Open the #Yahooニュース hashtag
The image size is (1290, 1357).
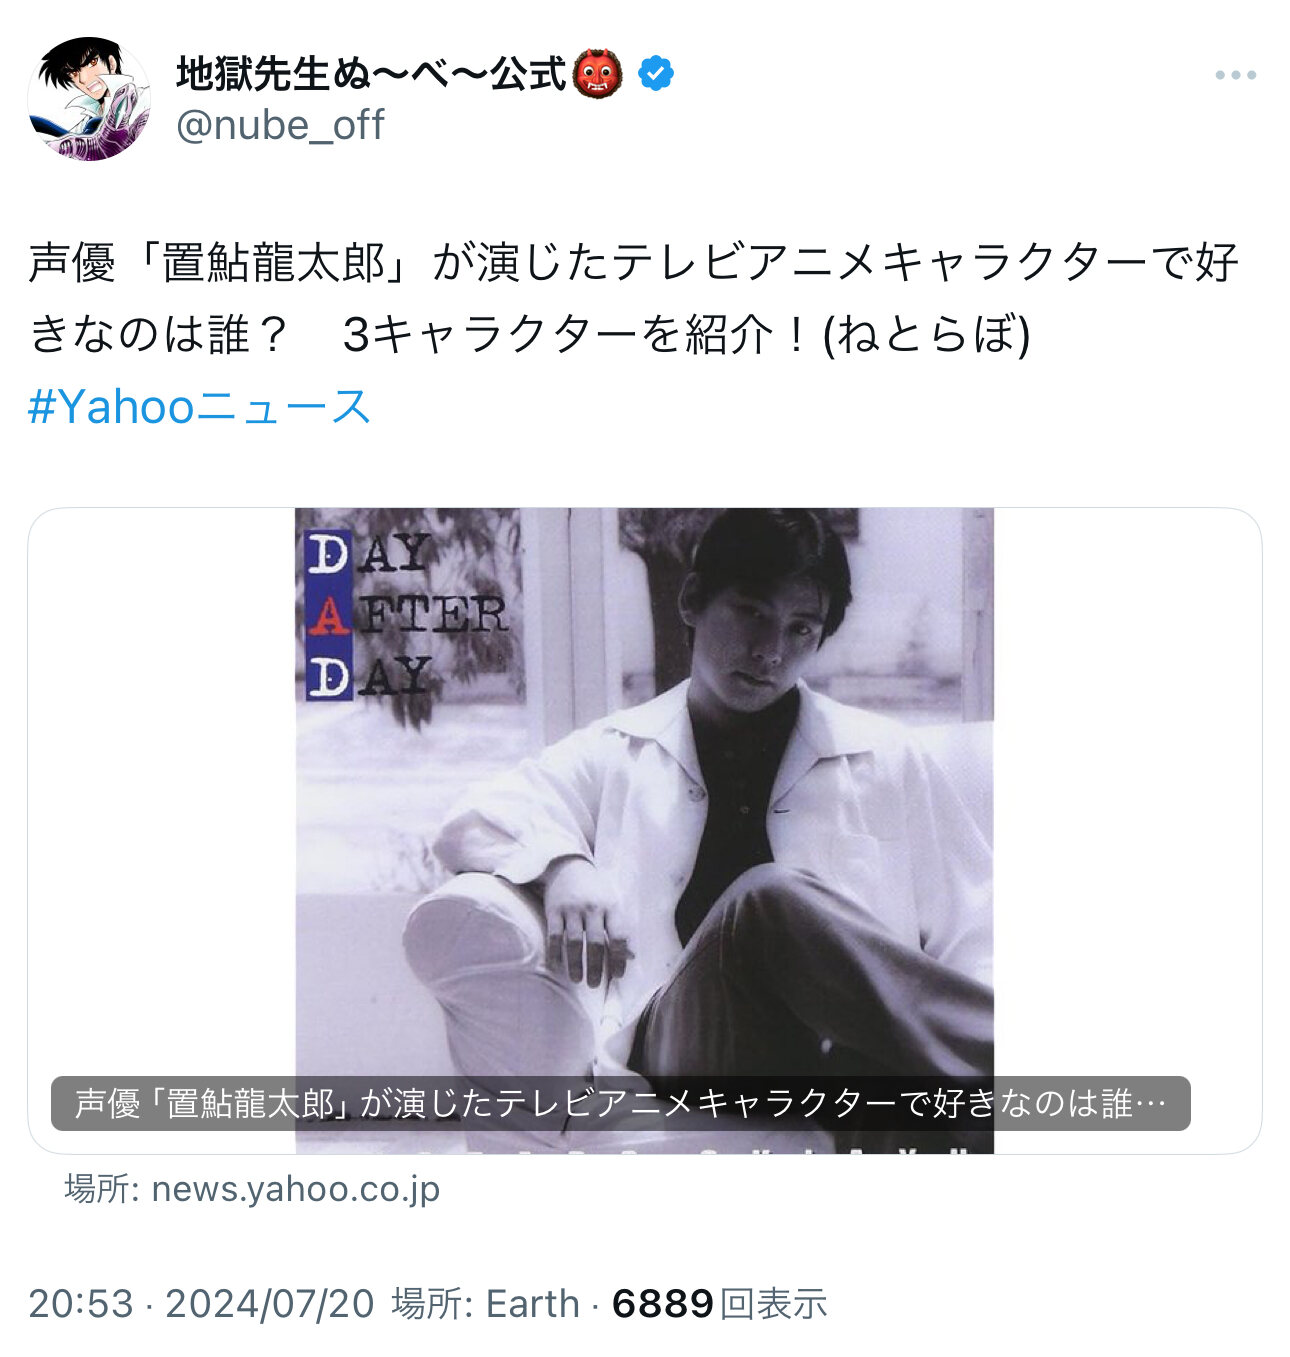pyautogui.click(x=199, y=407)
